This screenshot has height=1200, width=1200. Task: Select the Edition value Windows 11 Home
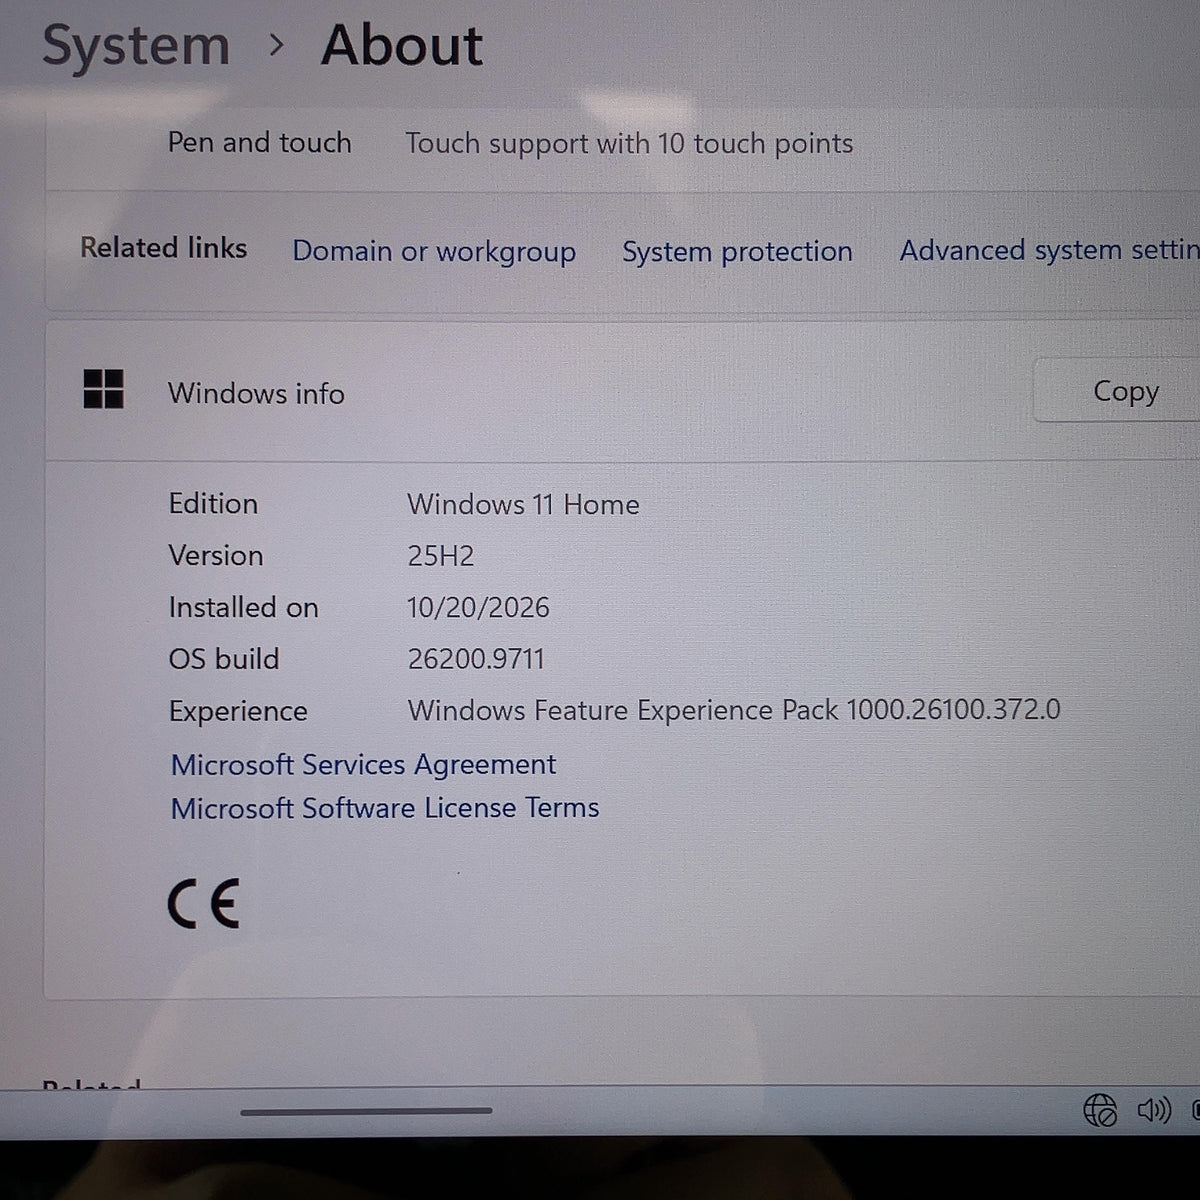tap(523, 504)
